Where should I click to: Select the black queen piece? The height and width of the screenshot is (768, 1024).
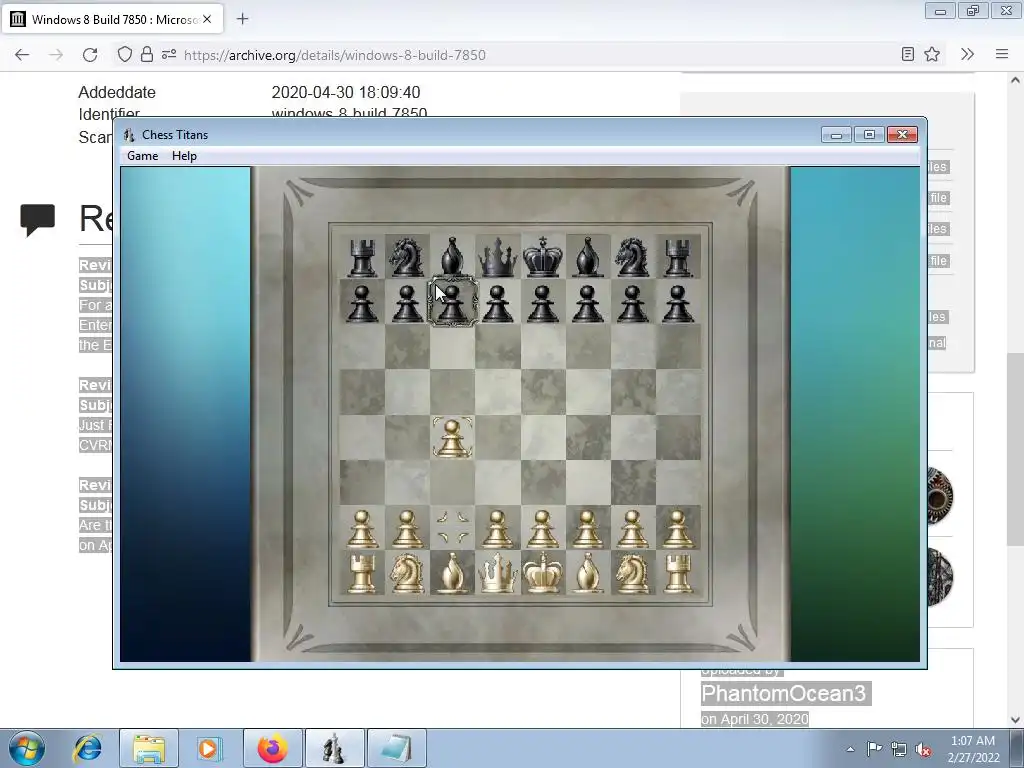[x=497, y=257]
